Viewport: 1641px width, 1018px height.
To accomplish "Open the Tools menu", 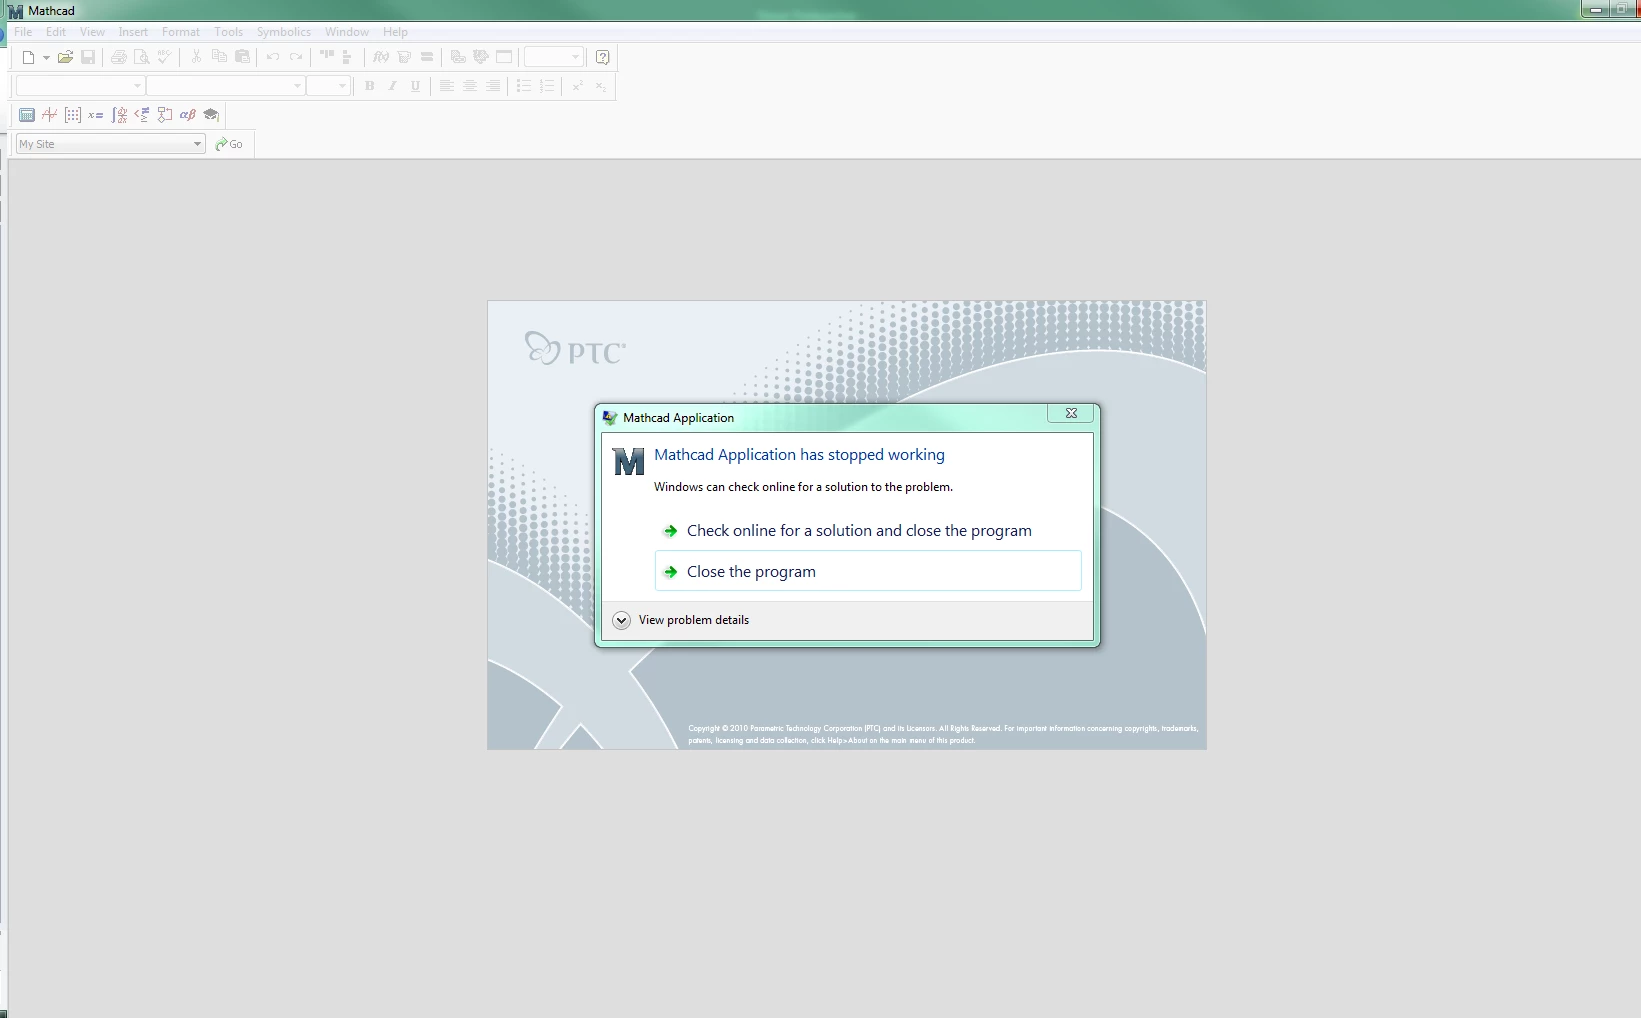I will 229,32.
